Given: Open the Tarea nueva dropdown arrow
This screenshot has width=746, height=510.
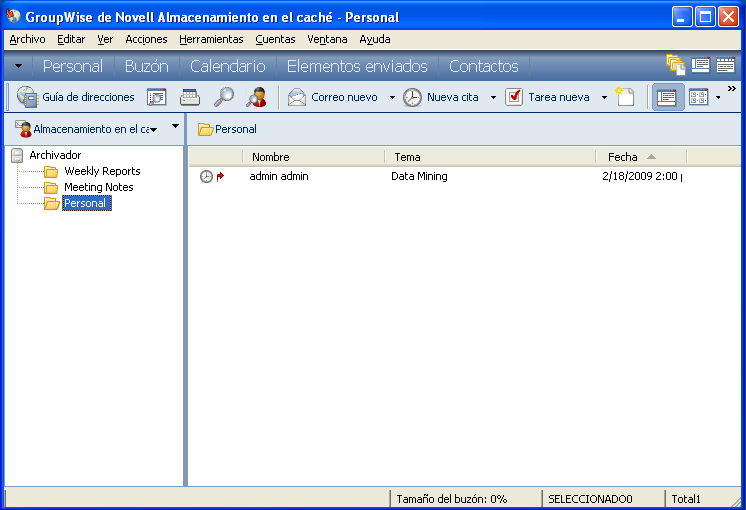Looking at the screenshot, I should tap(604, 98).
